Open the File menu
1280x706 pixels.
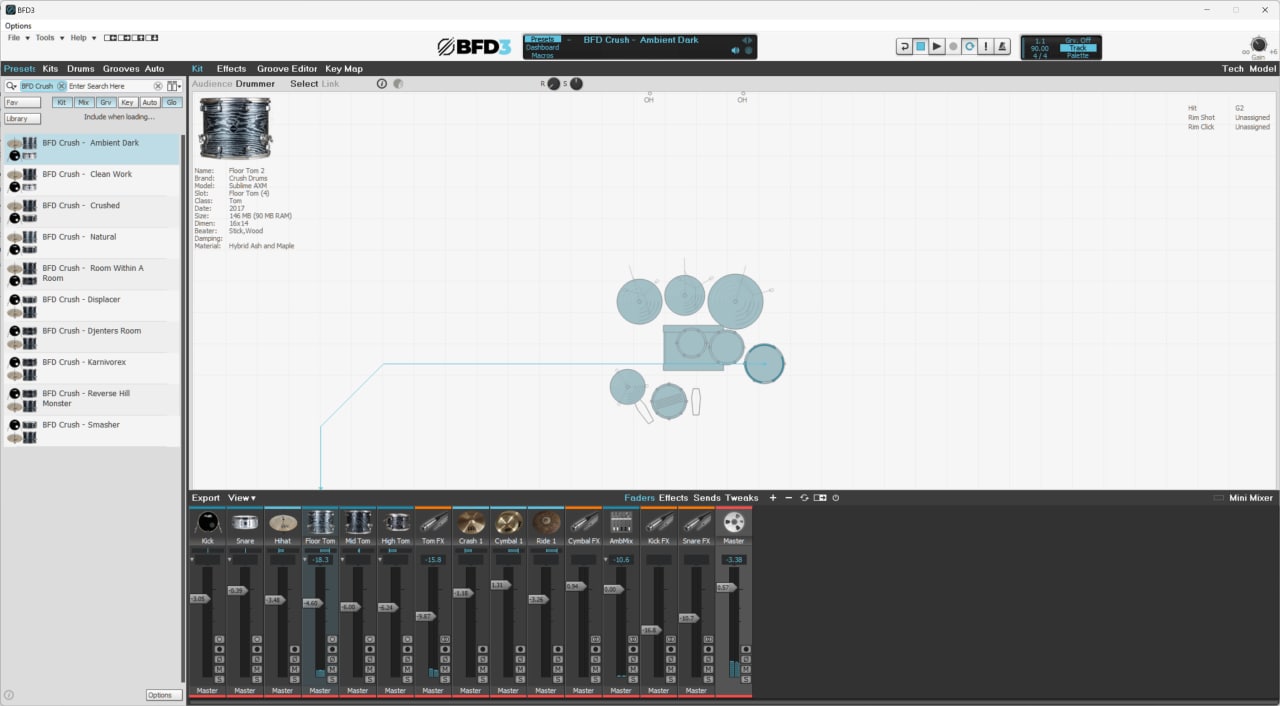pos(17,38)
